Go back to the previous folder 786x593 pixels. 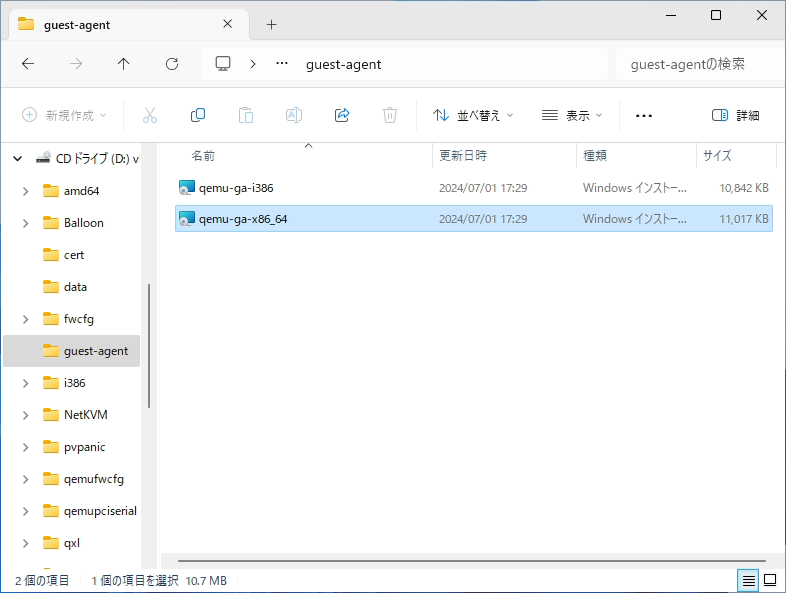pyautogui.click(x=28, y=64)
